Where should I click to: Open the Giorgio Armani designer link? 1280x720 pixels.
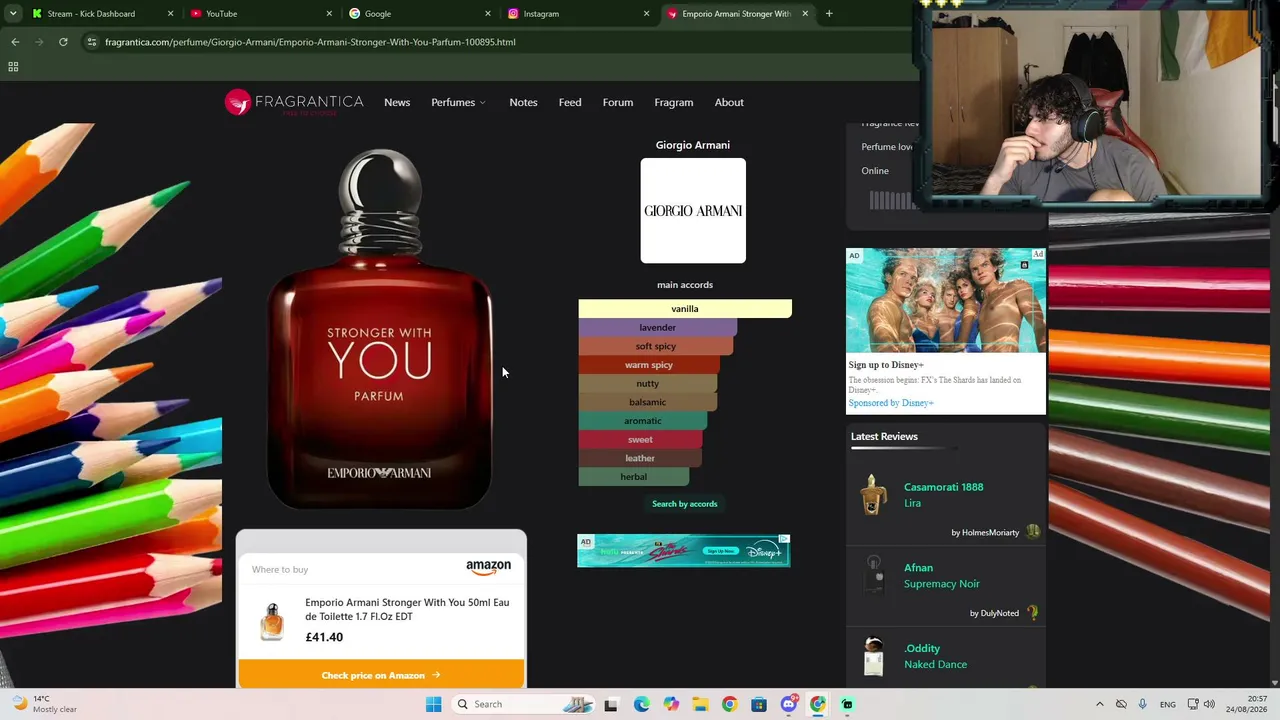pos(693,145)
